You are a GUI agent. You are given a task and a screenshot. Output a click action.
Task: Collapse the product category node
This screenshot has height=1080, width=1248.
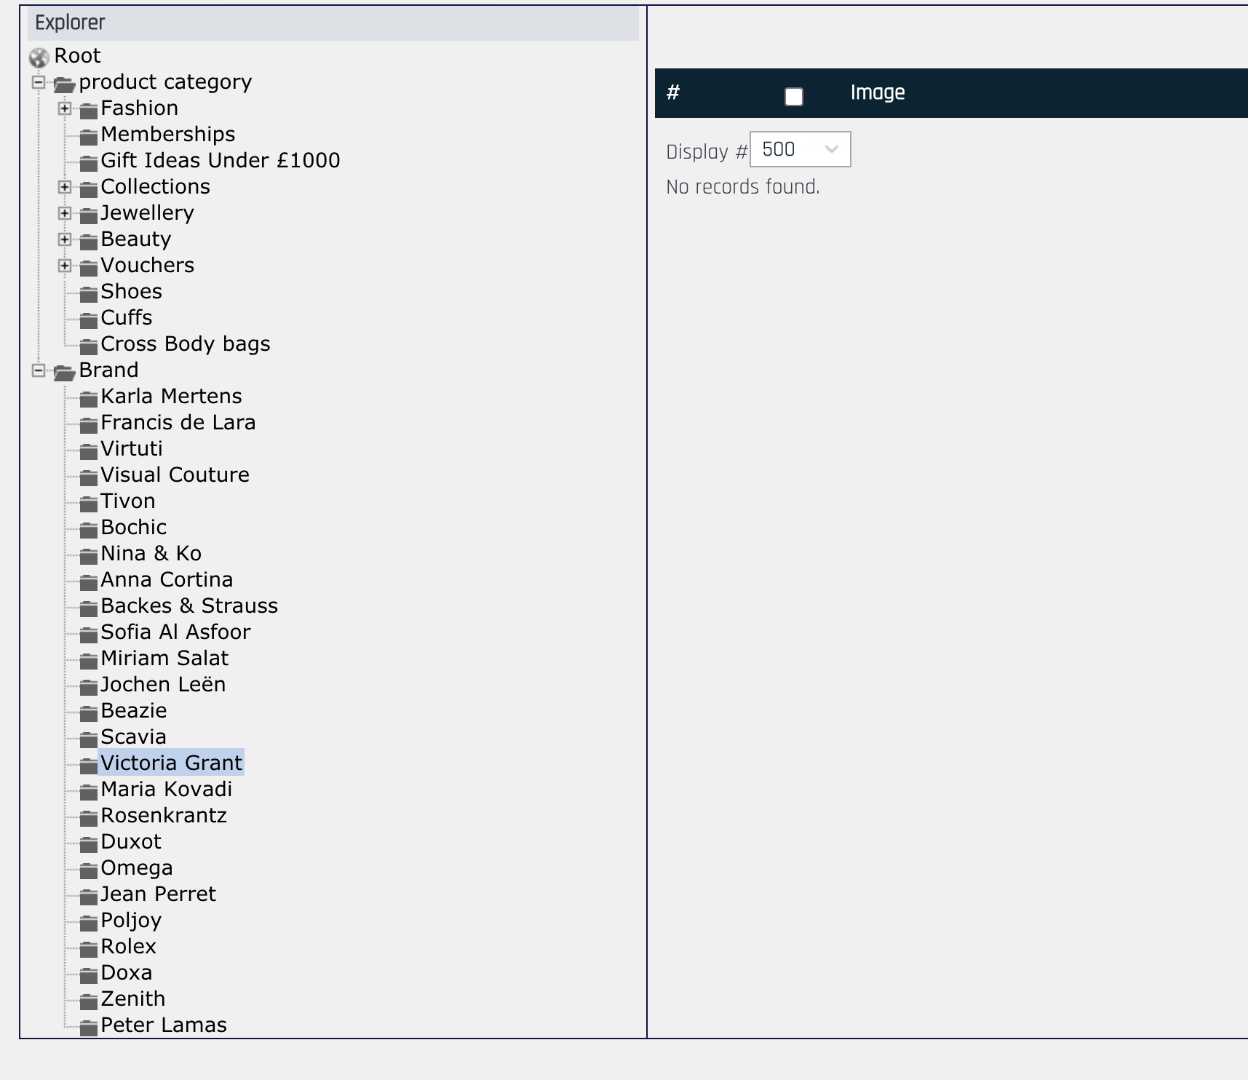point(39,82)
